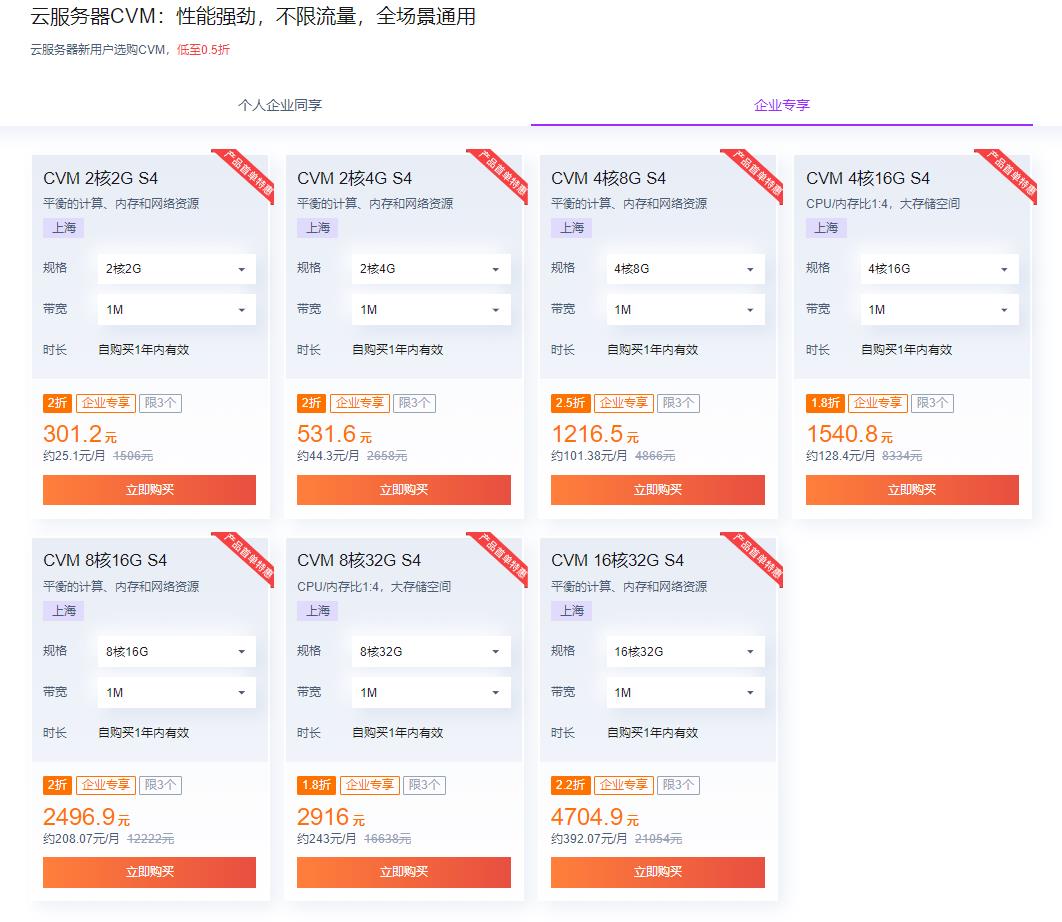Viewport: 1062px width, 922px height.
Task: Click the struck-through 1506元 original price
Action: pyautogui.click(x=133, y=456)
